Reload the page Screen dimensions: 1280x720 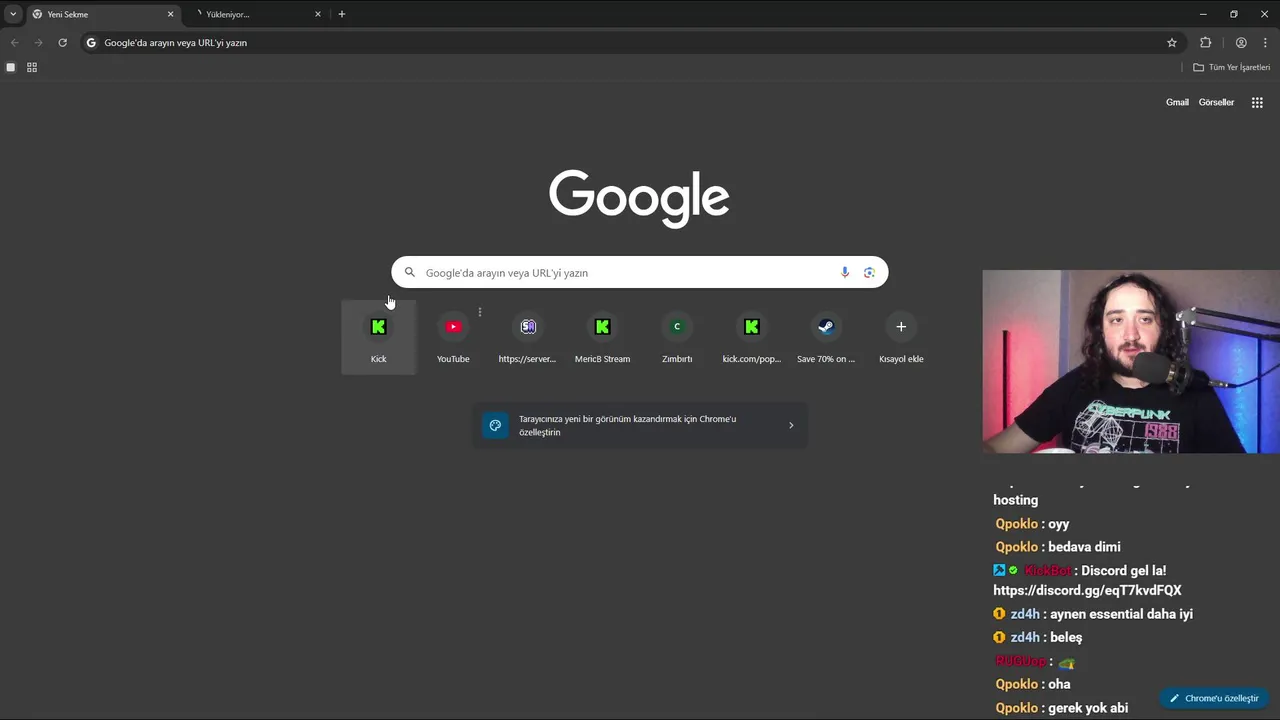[x=62, y=43]
